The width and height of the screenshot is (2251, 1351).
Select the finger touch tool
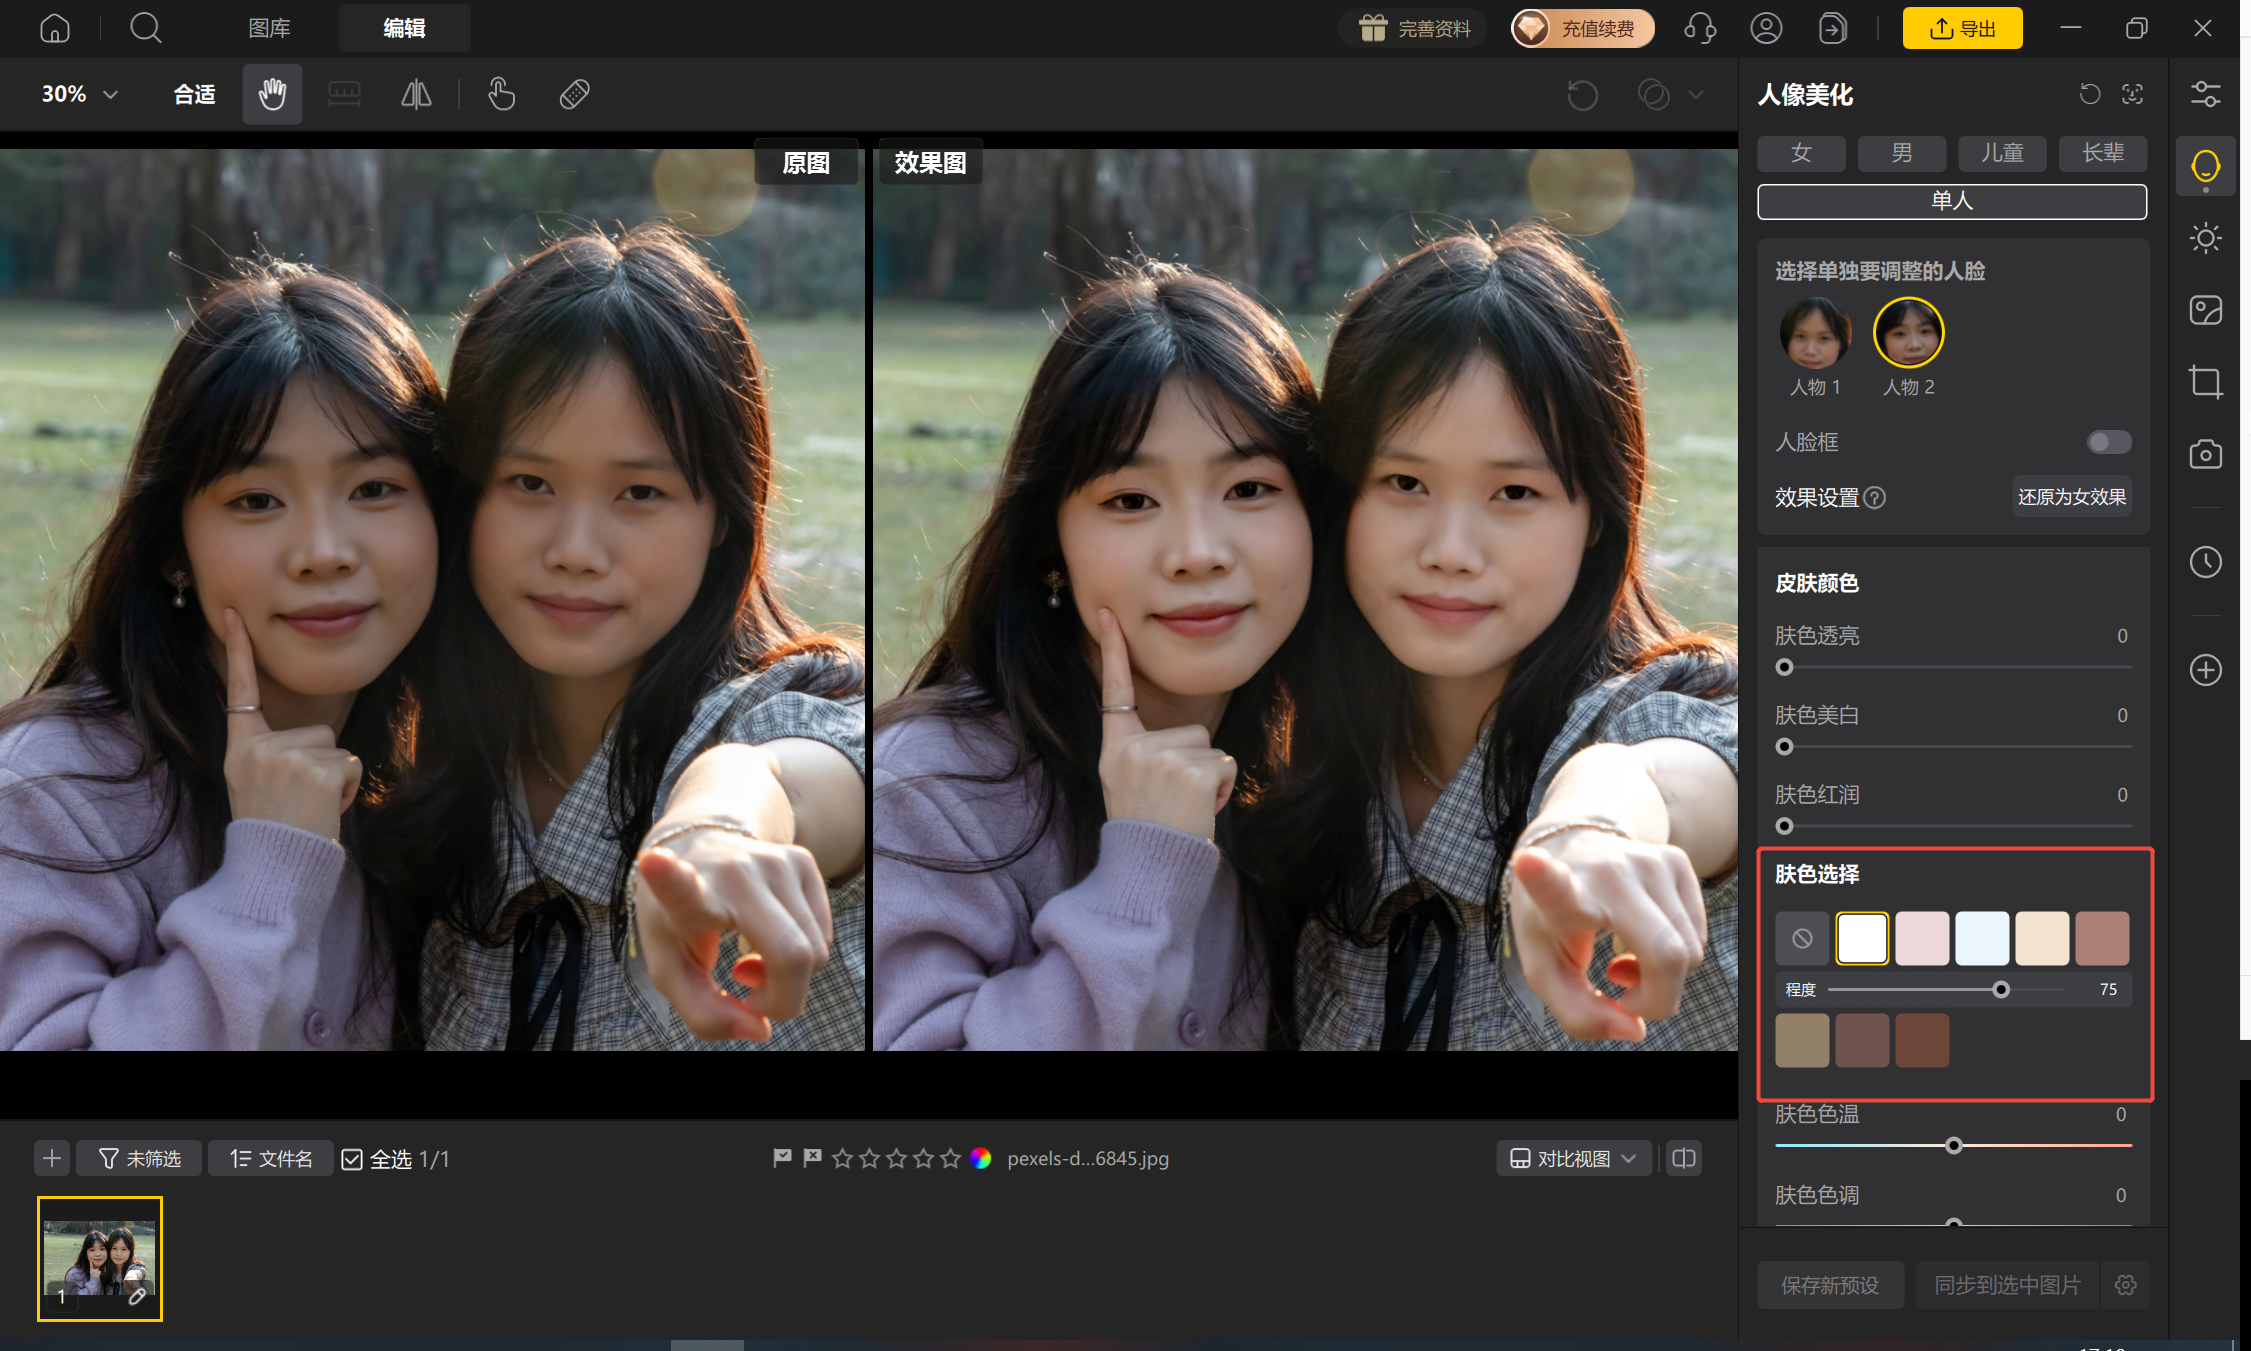click(x=501, y=94)
